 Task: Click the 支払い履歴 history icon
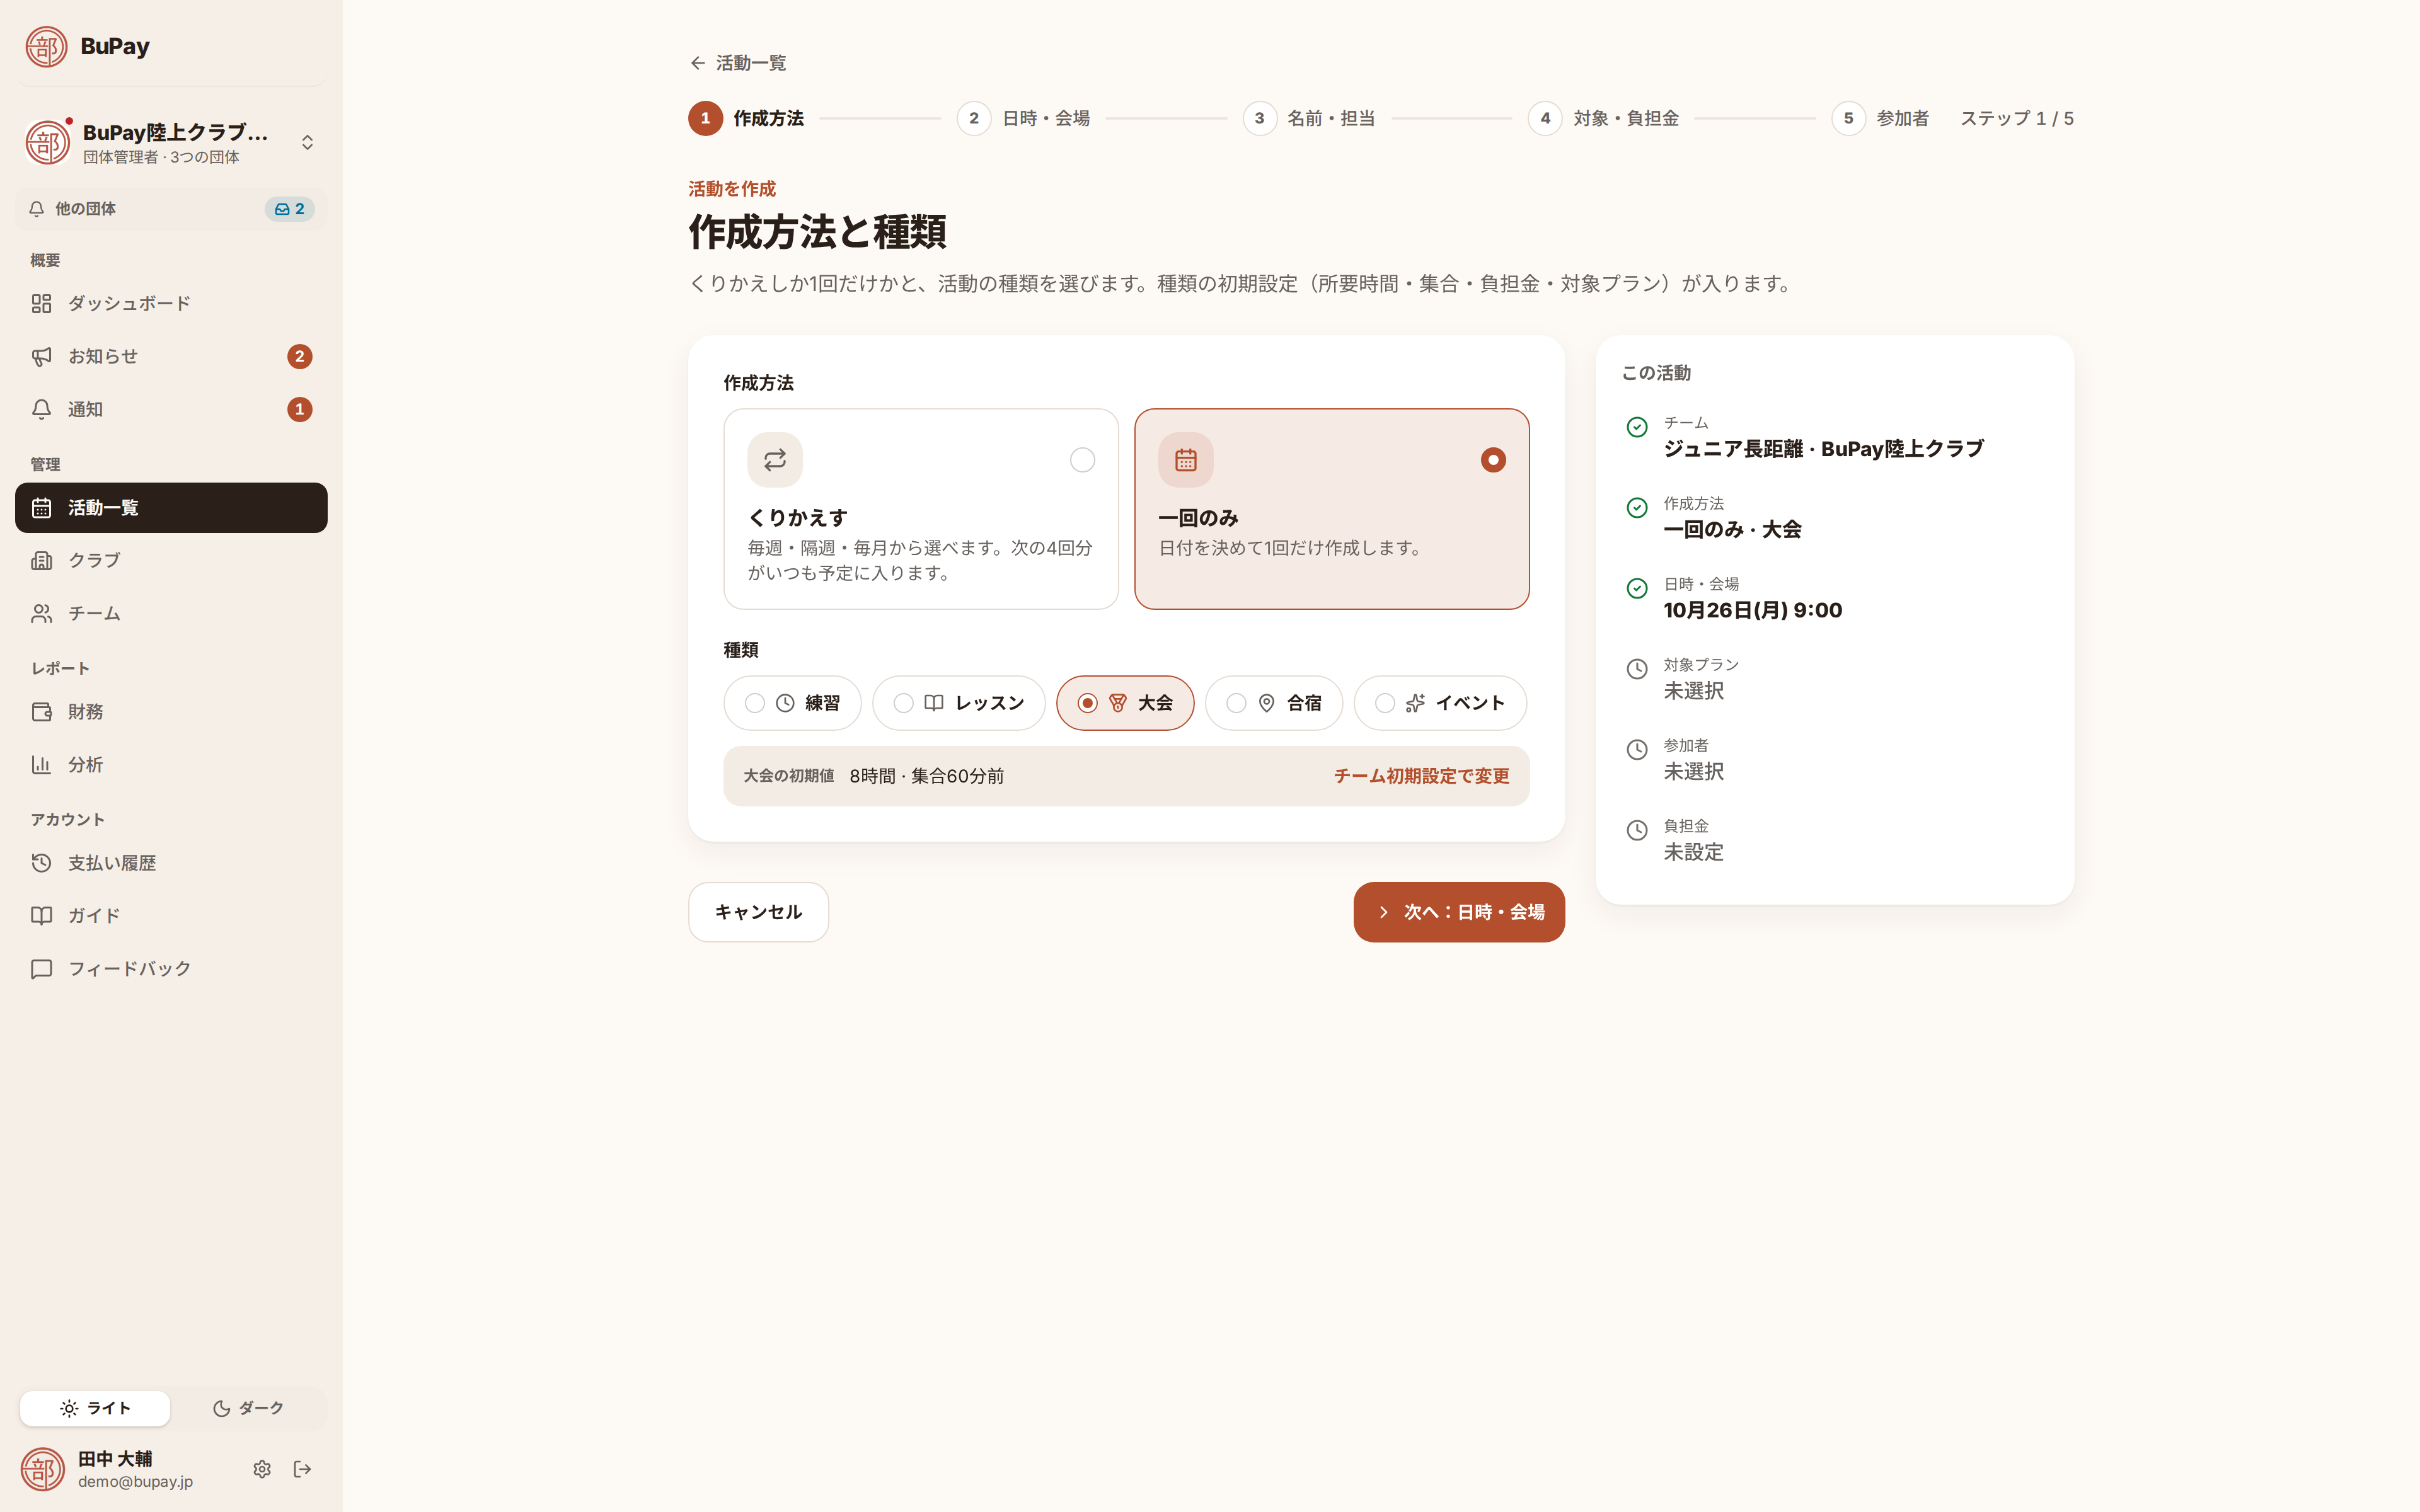(41, 863)
